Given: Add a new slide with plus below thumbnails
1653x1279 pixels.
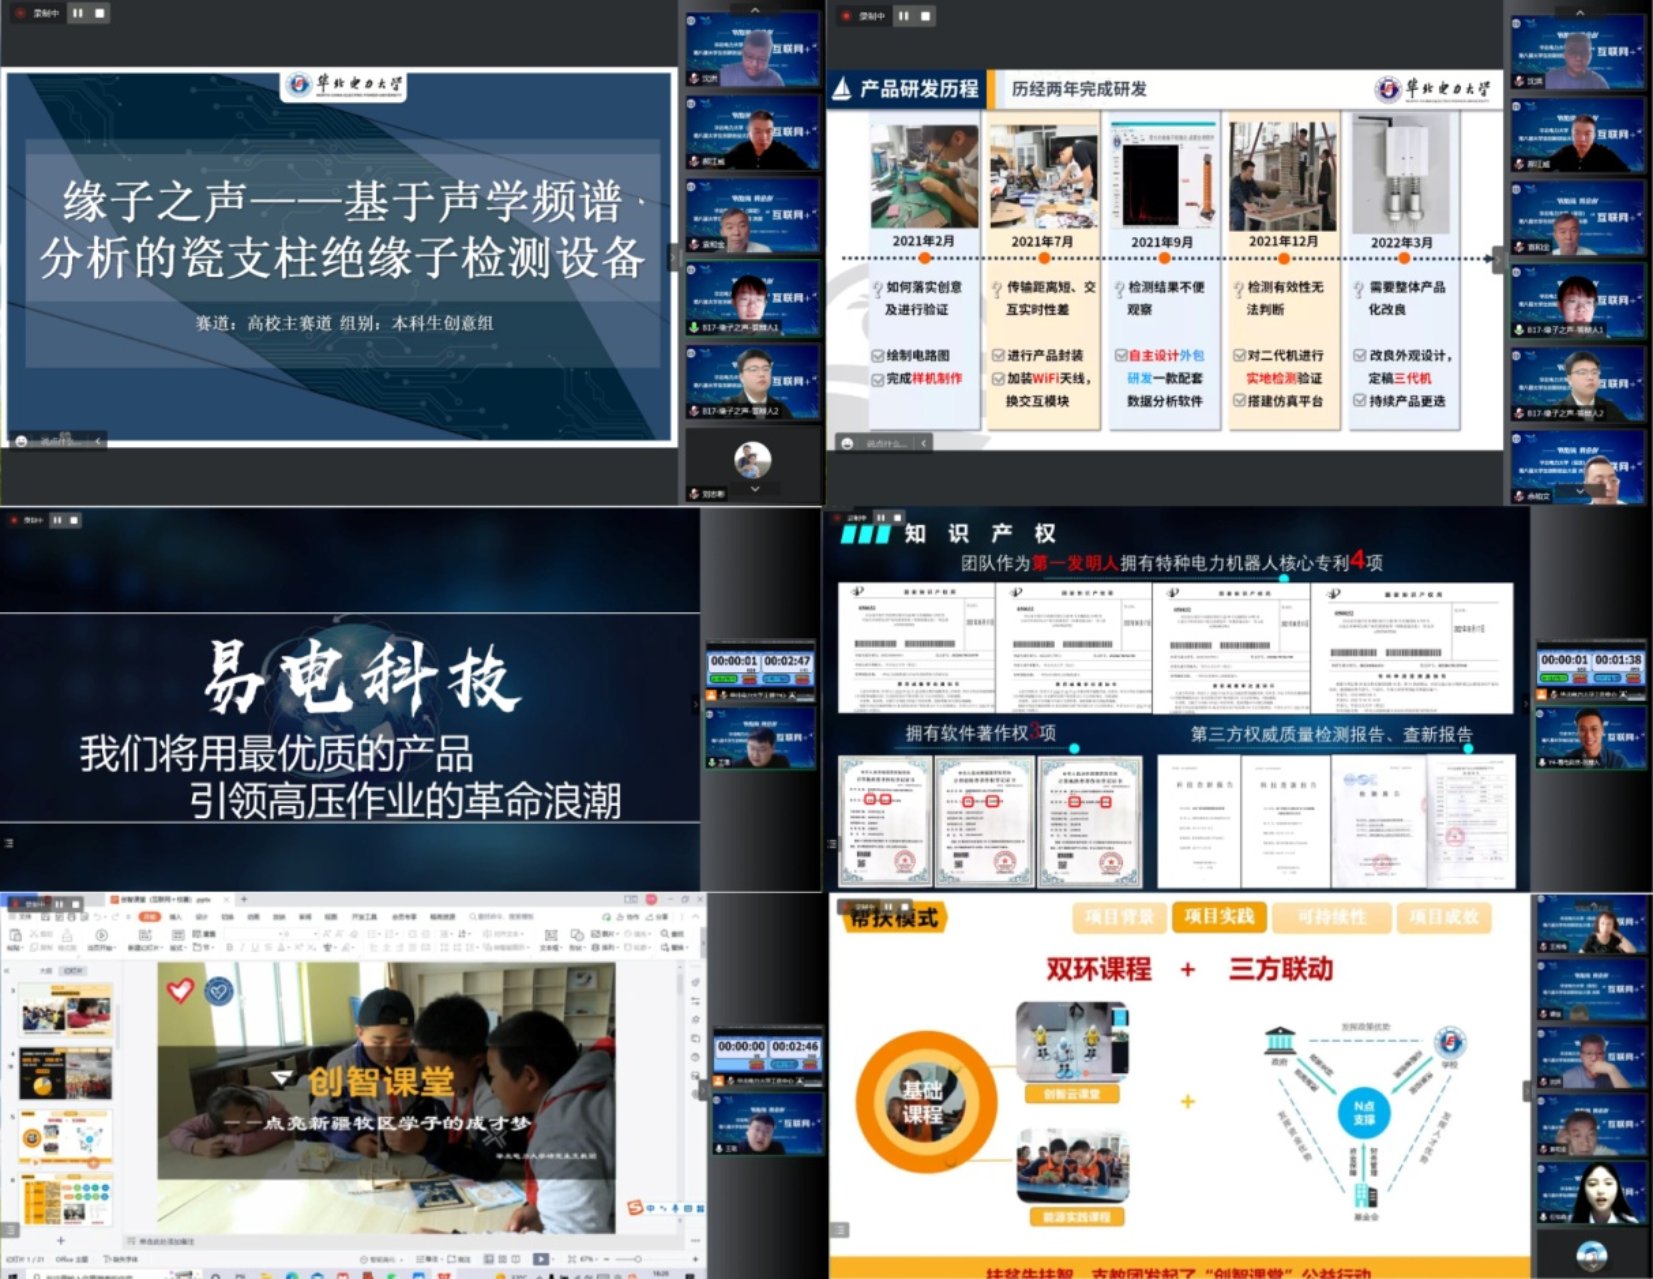Looking at the screenshot, I should (x=60, y=1241).
